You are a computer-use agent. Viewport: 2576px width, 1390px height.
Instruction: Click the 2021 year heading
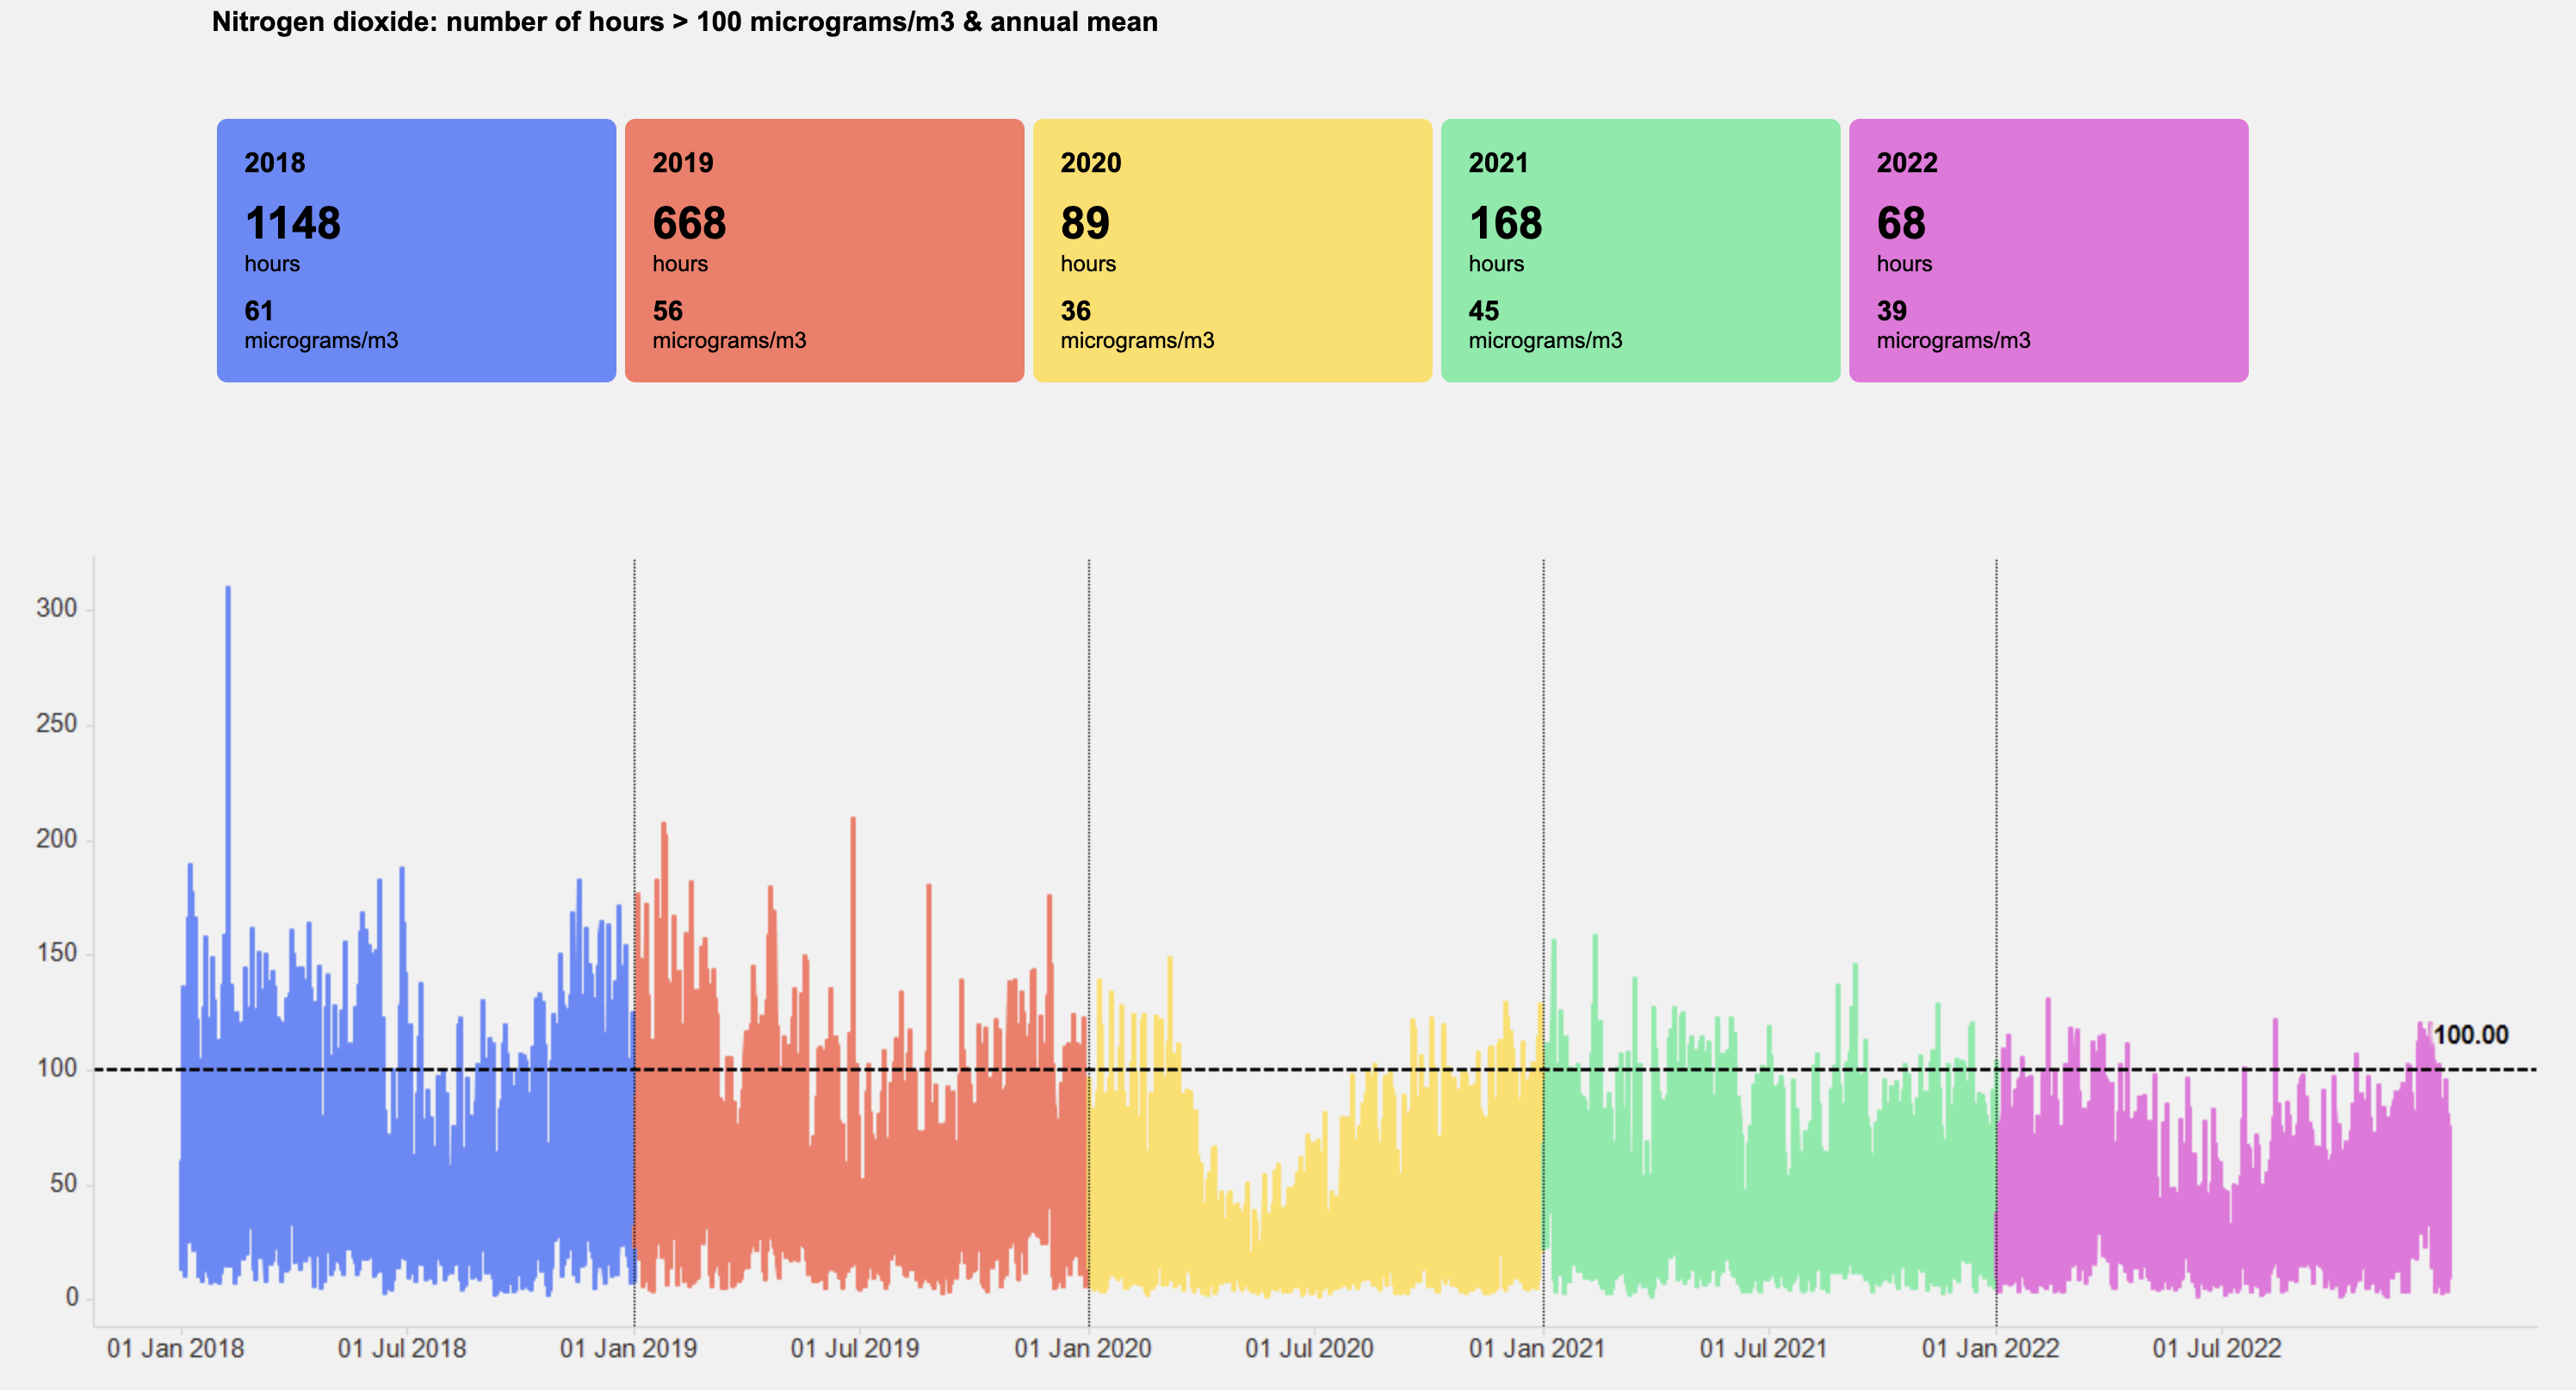tap(1498, 162)
